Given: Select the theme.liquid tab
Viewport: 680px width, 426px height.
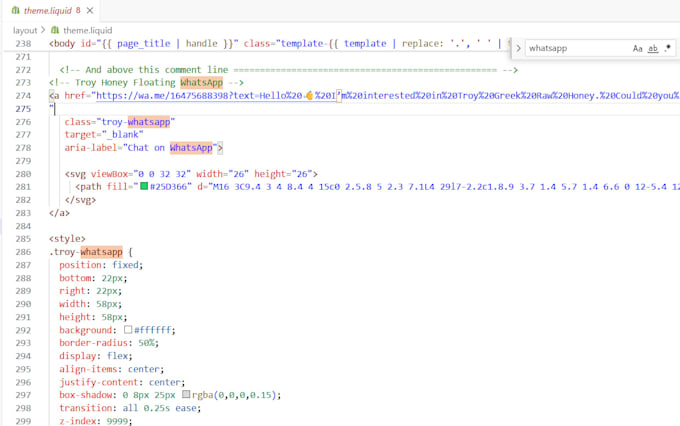Looking at the screenshot, I should pos(52,10).
